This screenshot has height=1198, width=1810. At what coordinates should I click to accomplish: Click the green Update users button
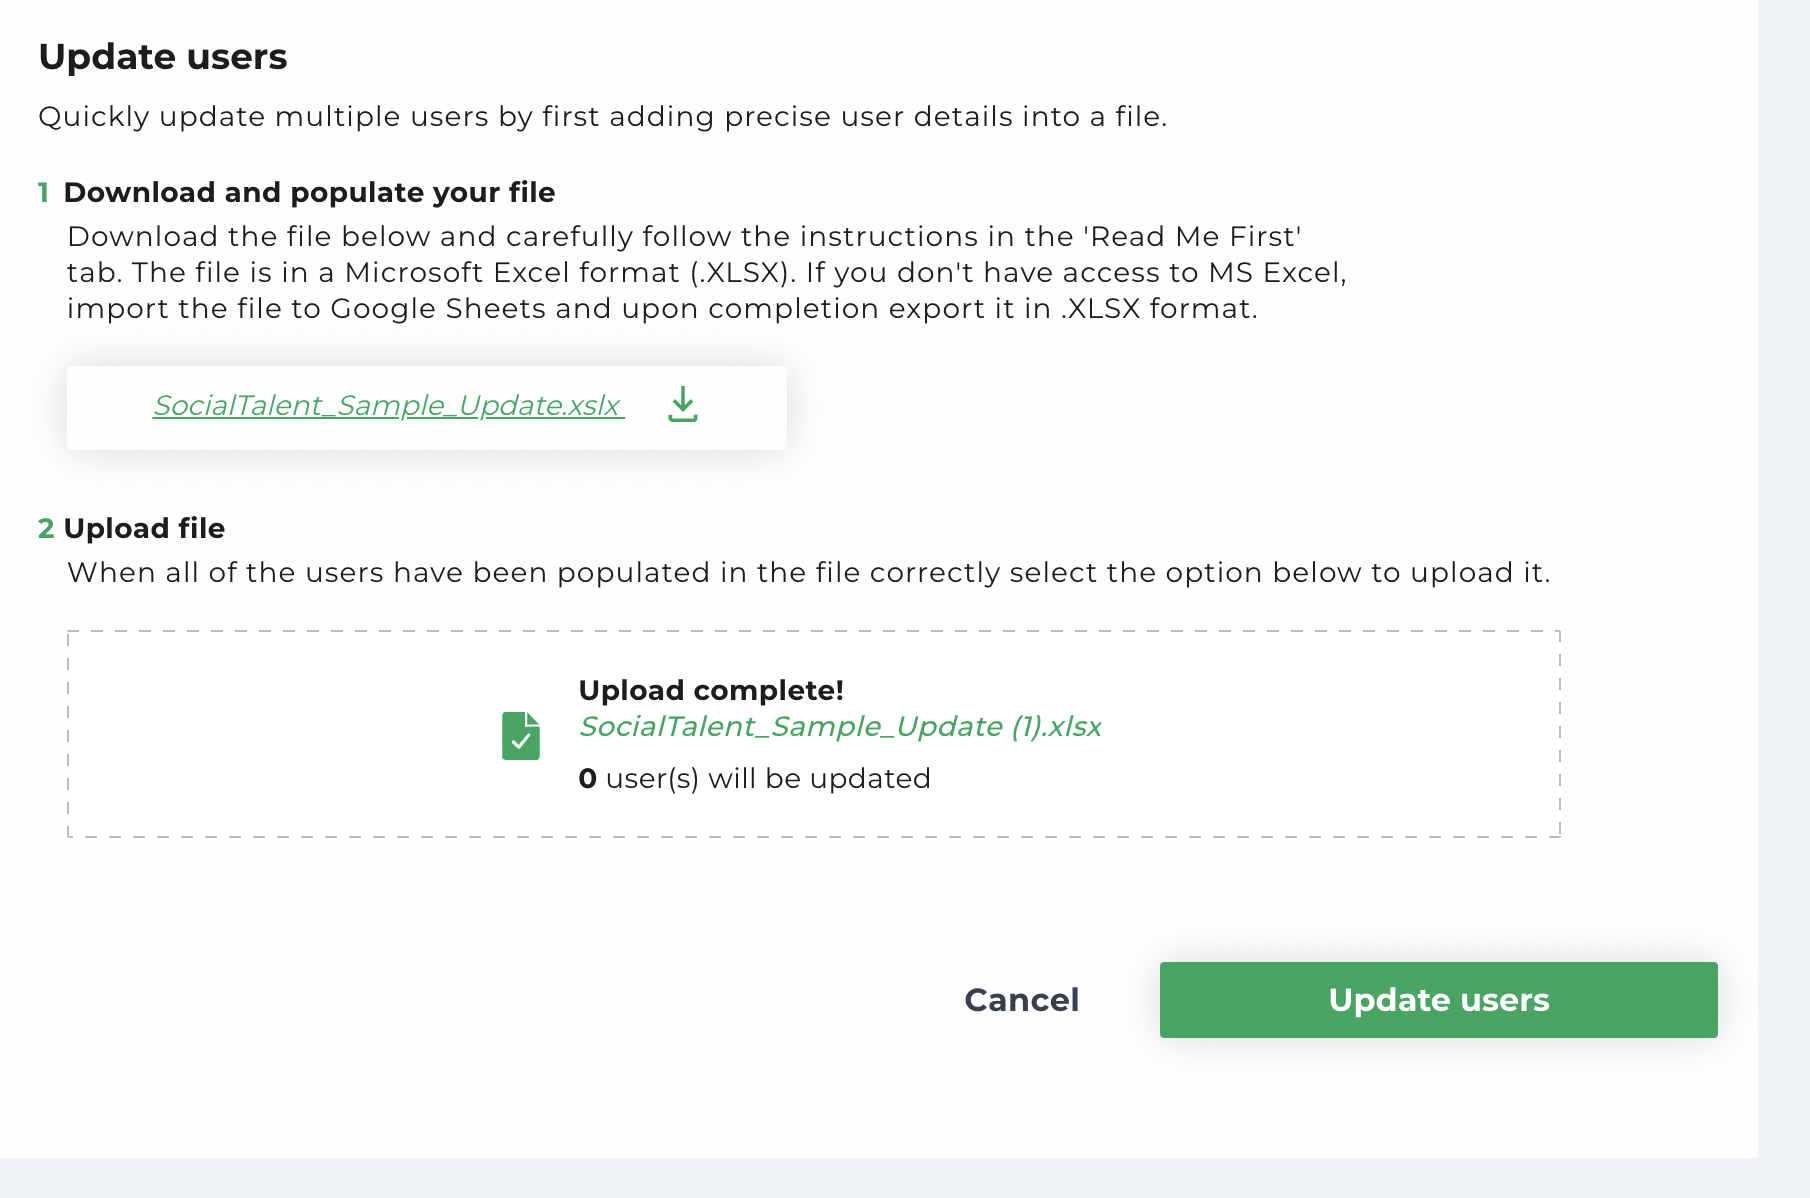[1438, 1000]
